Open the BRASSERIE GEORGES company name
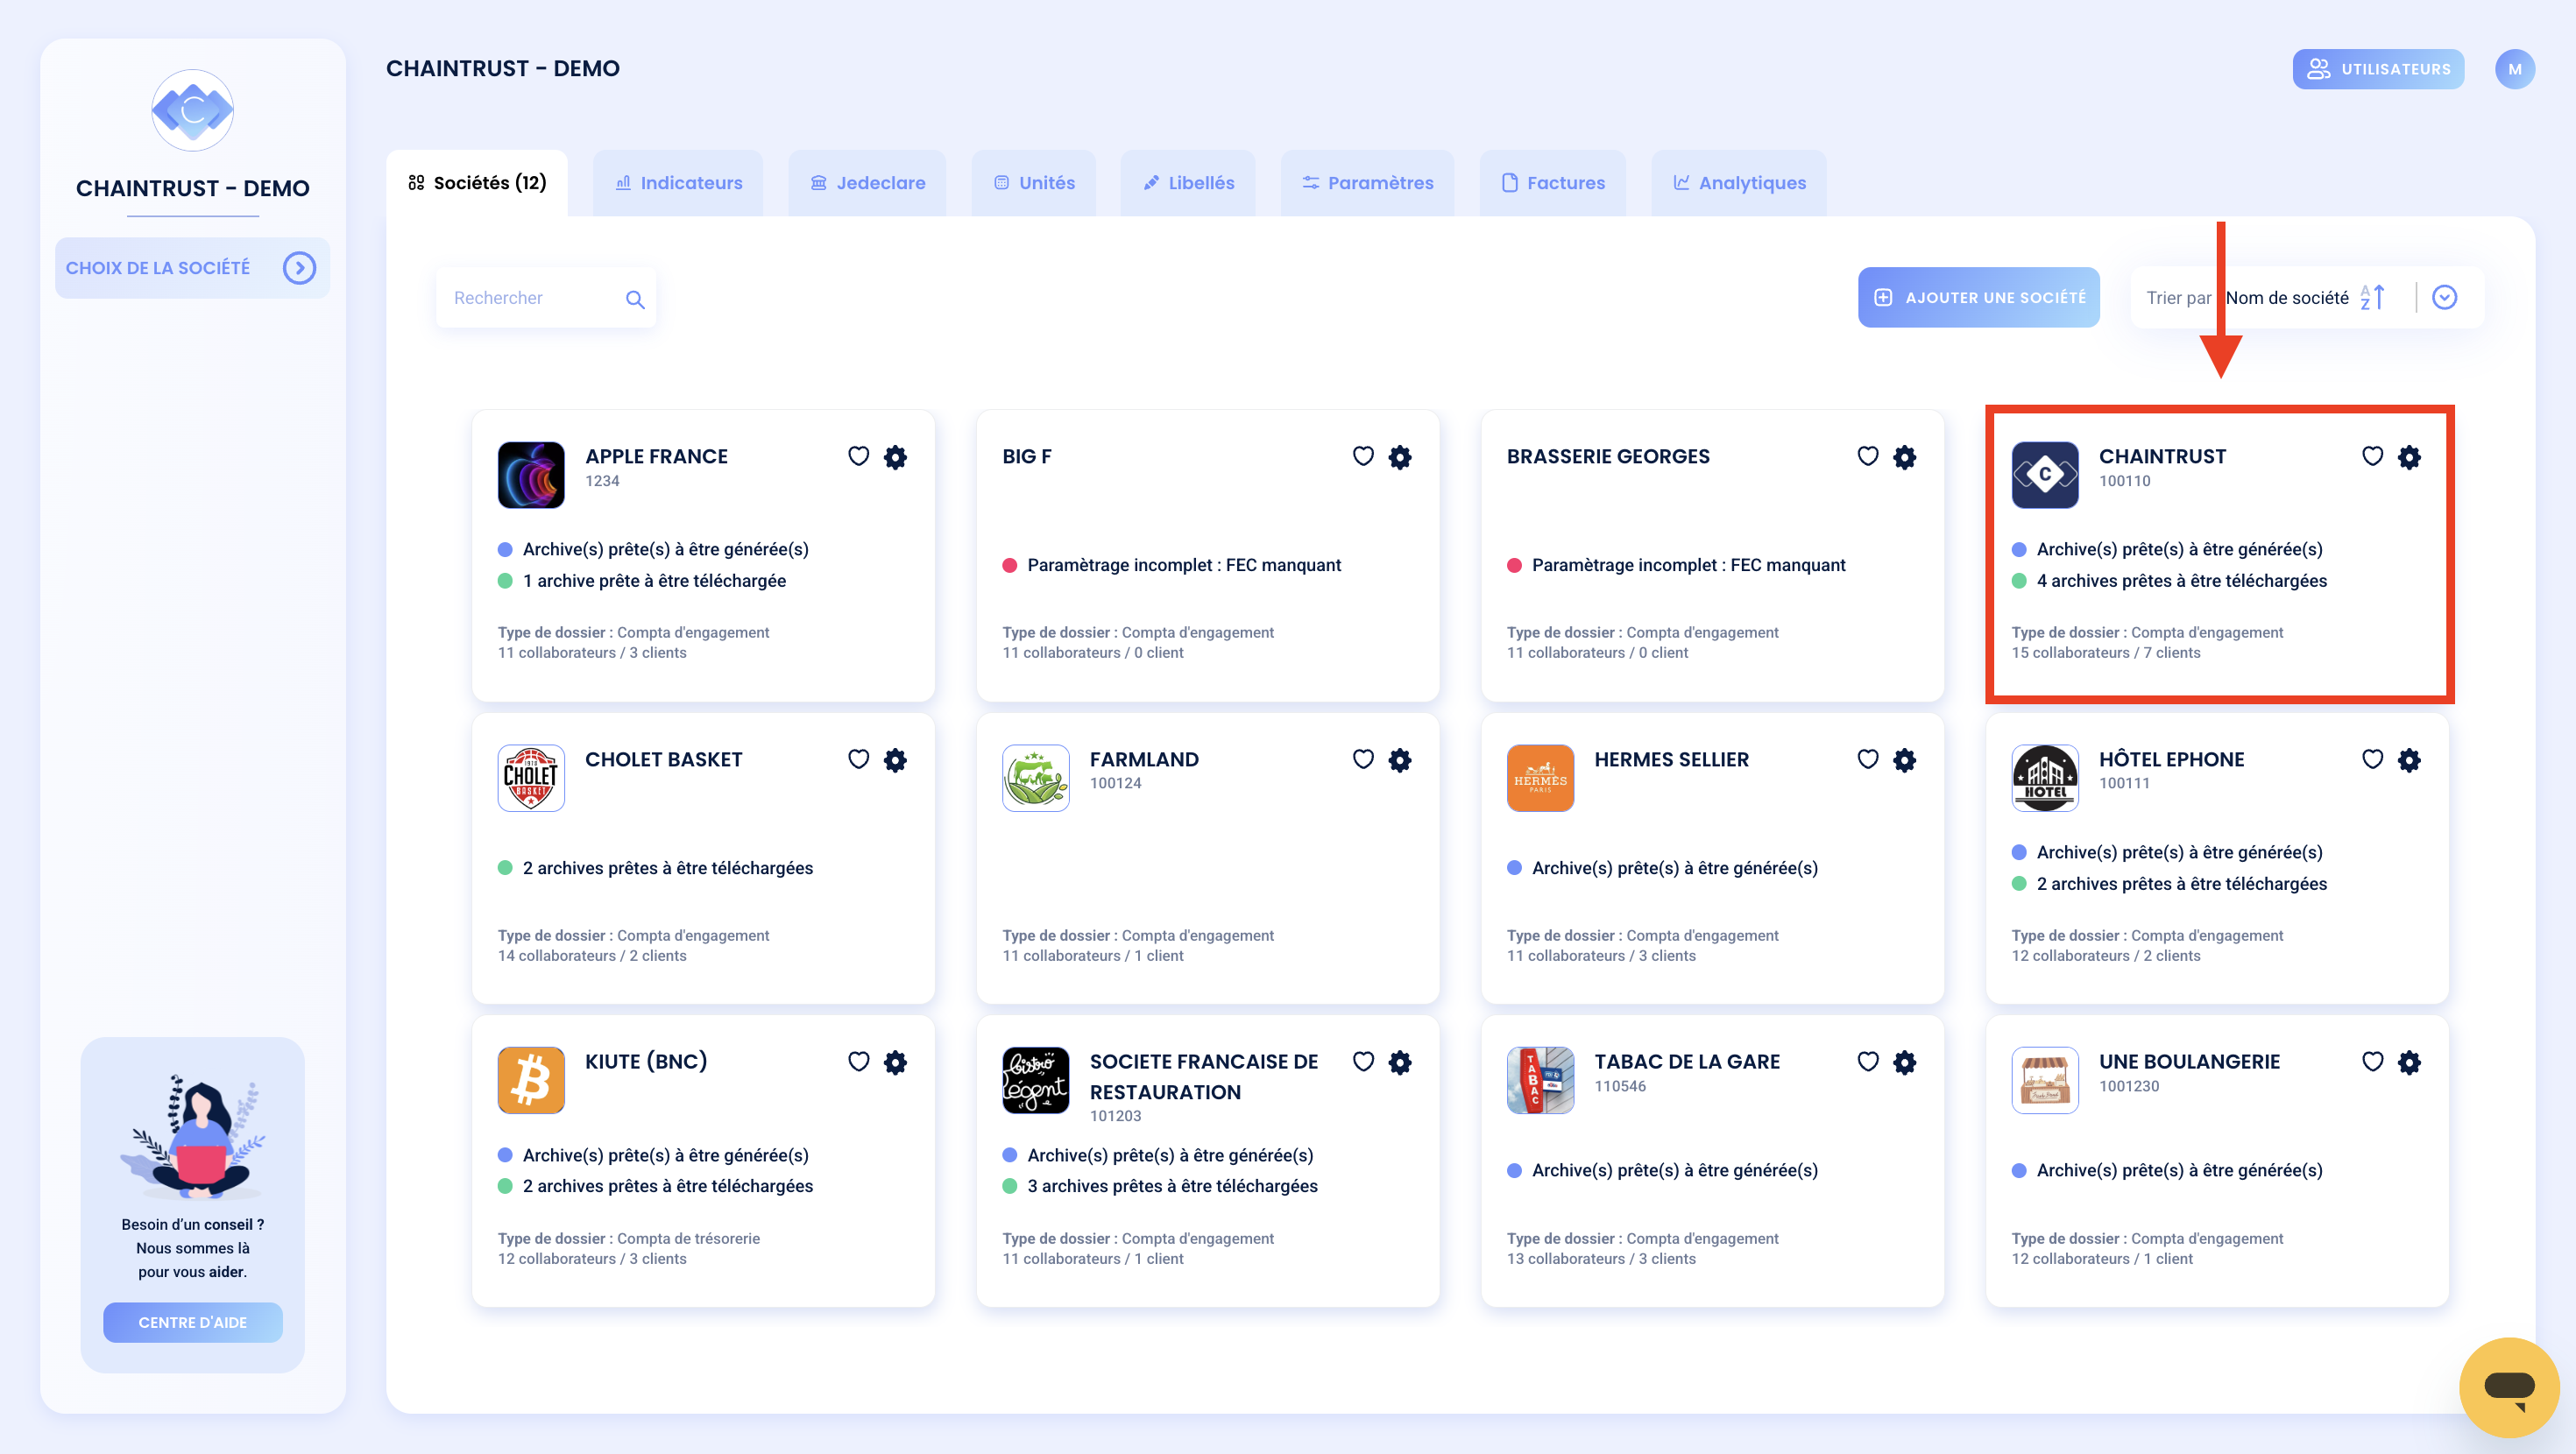 pos(1608,456)
